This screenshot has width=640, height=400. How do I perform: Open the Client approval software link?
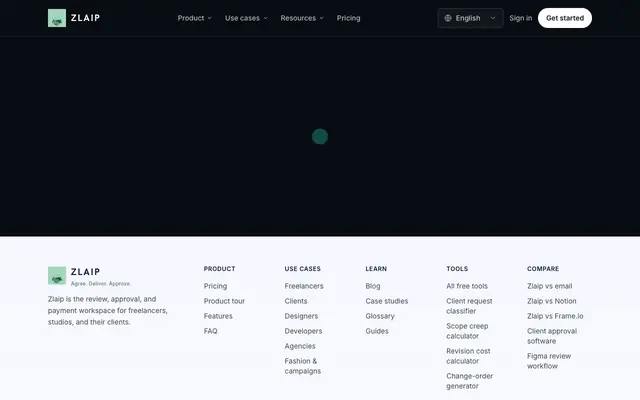[x=552, y=336]
